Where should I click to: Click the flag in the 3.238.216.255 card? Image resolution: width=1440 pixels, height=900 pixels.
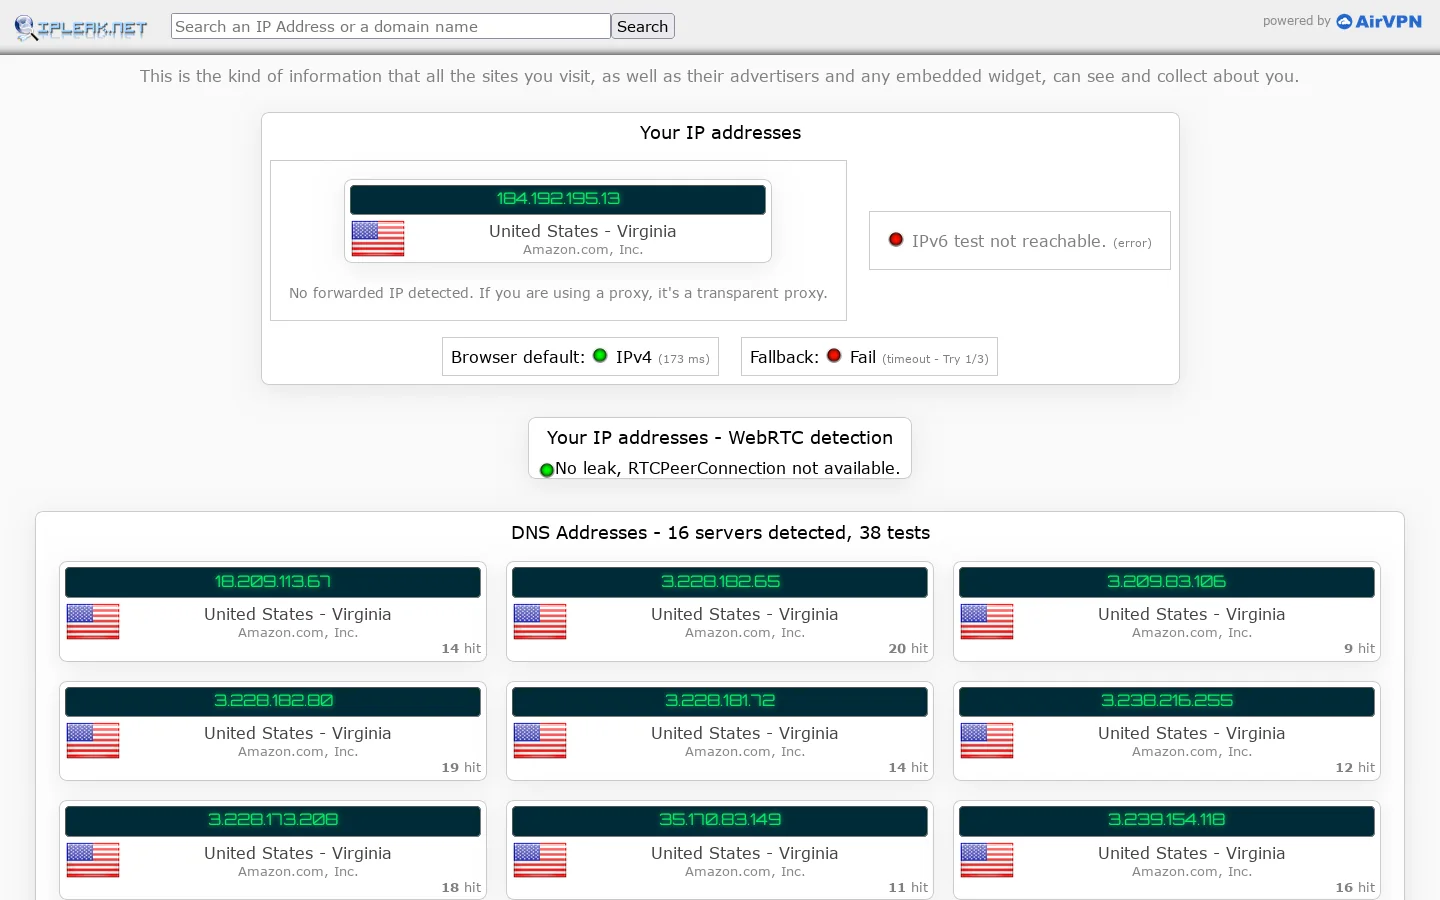(x=987, y=740)
